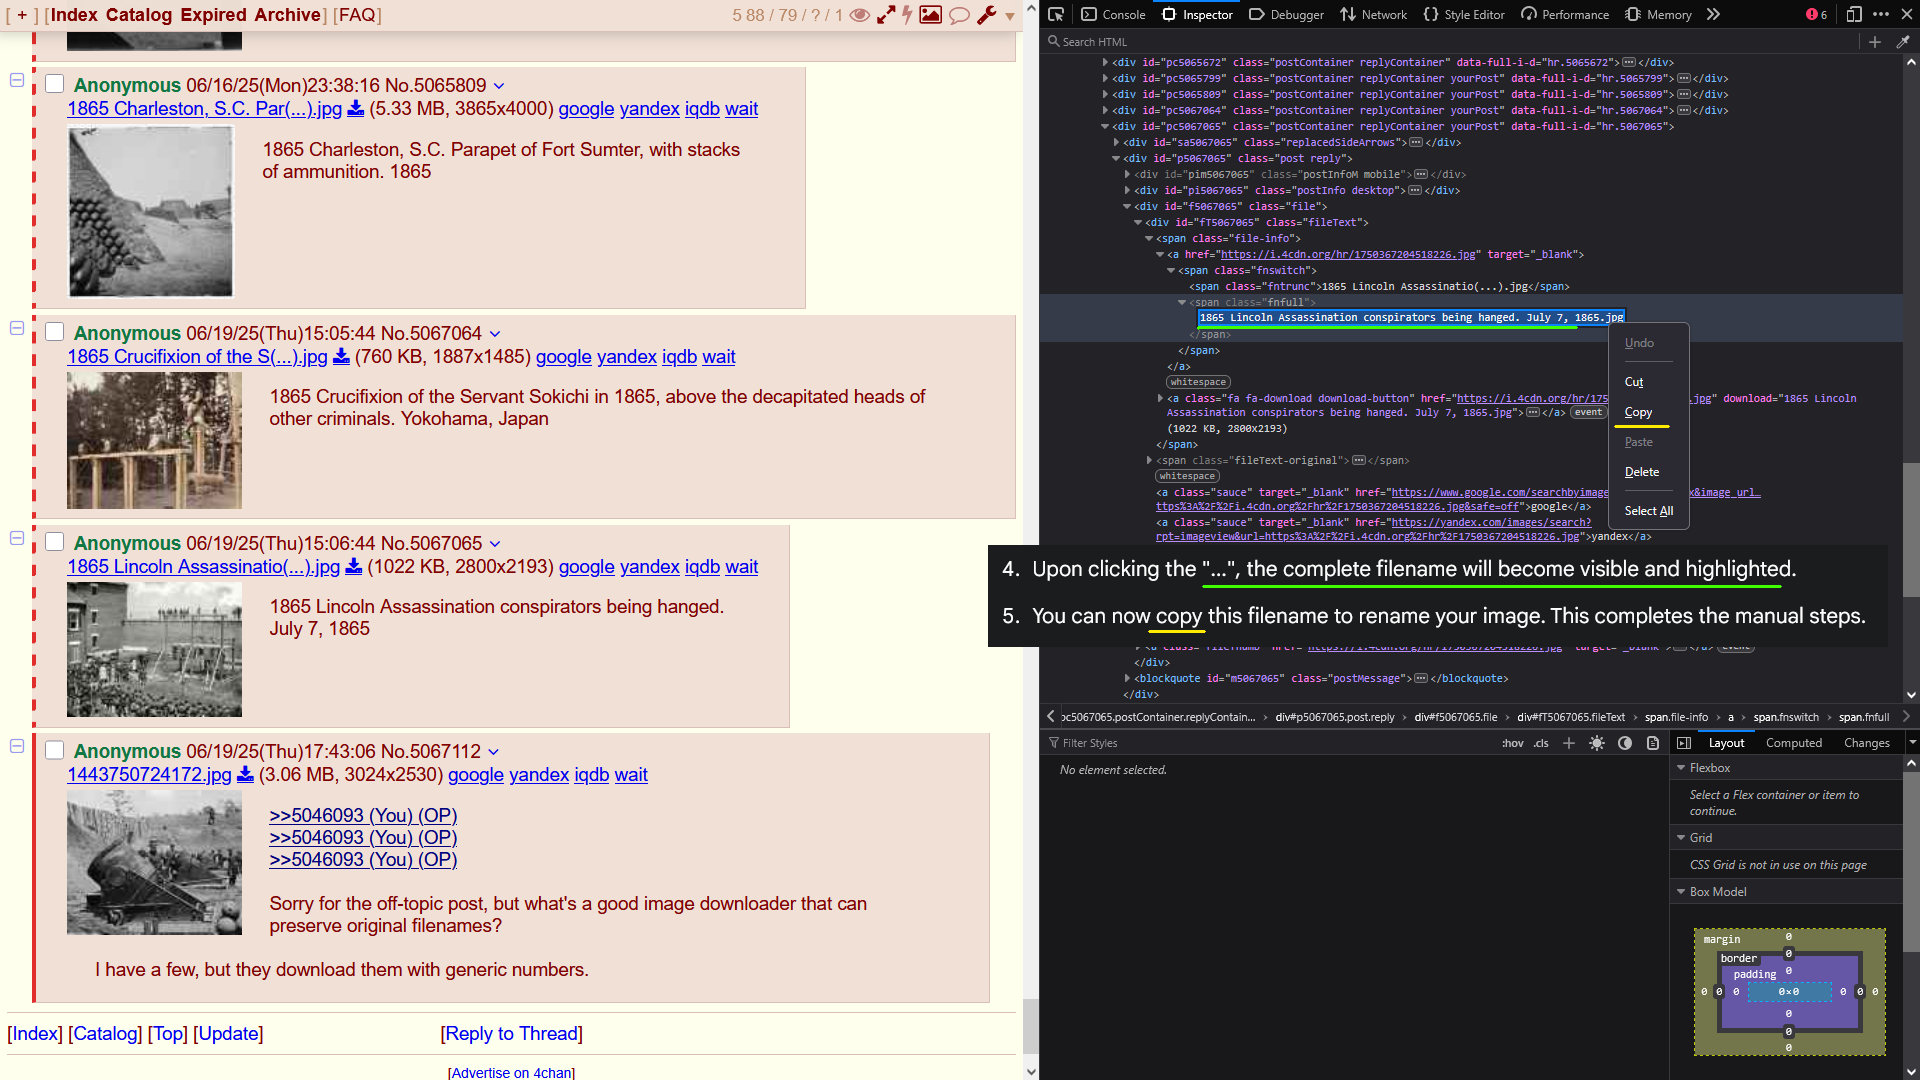Viewport: 1920px width, 1080px height.
Task: Hide post No.5067064 with the minus button
Action: tap(17, 328)
